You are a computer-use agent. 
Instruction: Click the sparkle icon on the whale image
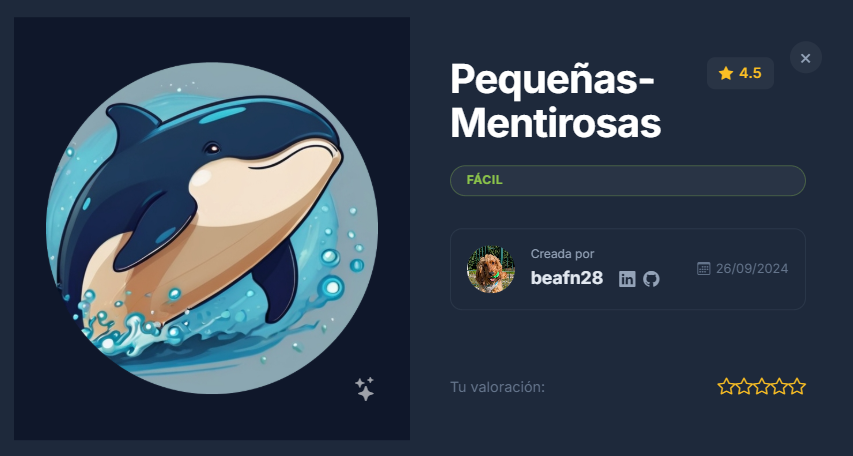pyautogui.click(x=364, y=389)
